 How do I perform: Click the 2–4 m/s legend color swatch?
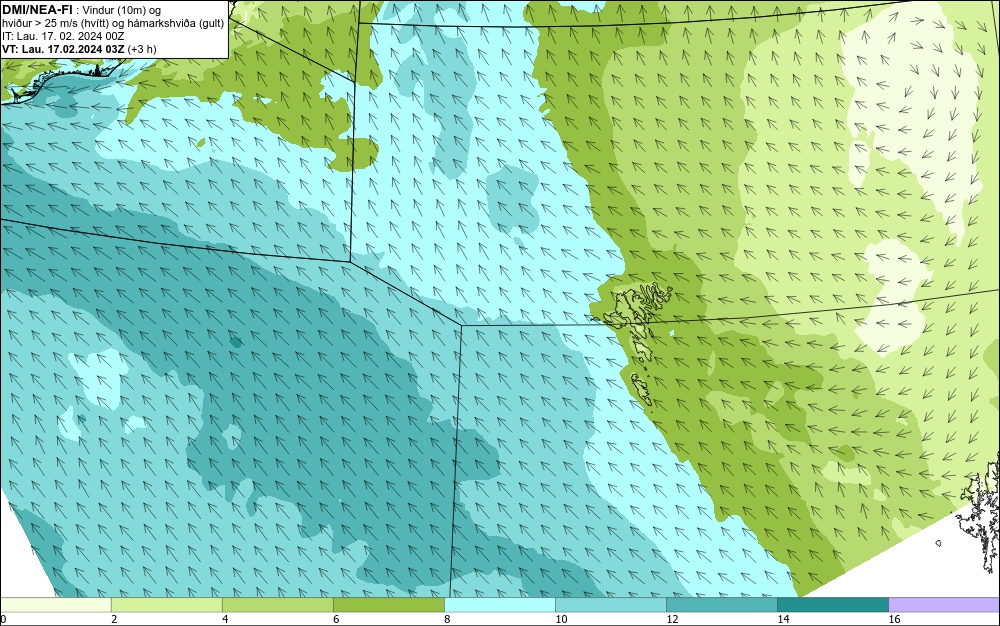[166, 604]
